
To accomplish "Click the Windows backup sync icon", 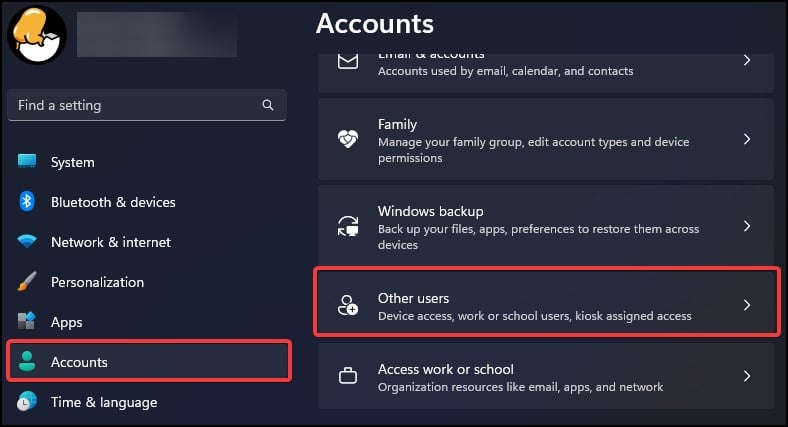I will pos(348,227).
